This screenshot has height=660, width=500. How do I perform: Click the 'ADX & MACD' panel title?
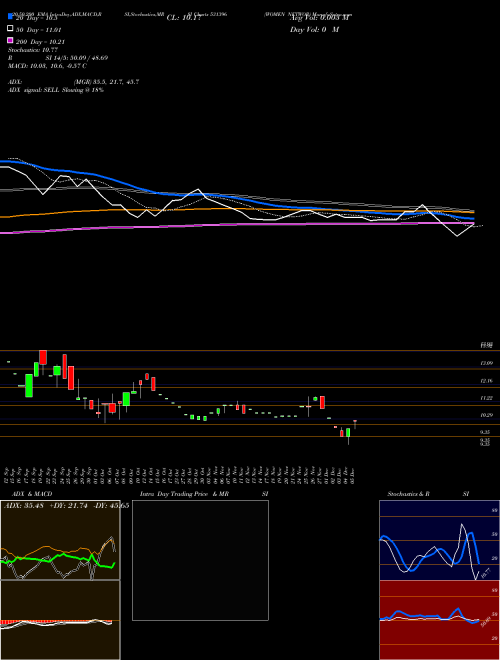(x=32, y=494)
